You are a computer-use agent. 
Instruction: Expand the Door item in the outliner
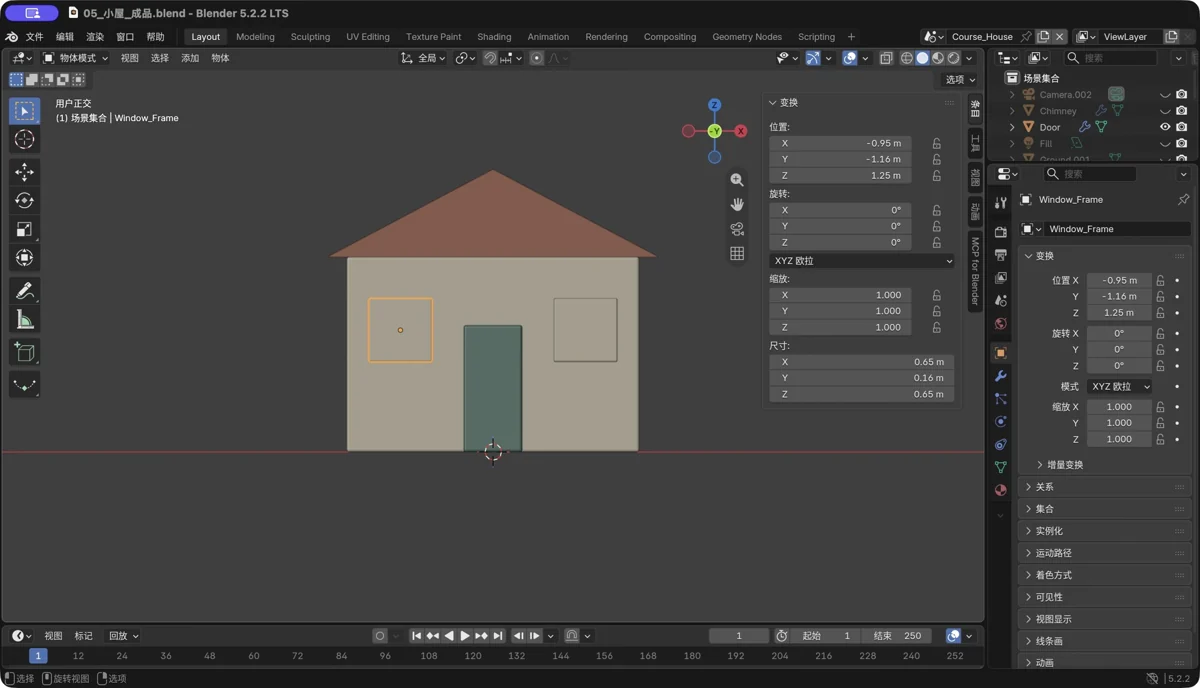pyautogui.click(x=1012, y=127)
